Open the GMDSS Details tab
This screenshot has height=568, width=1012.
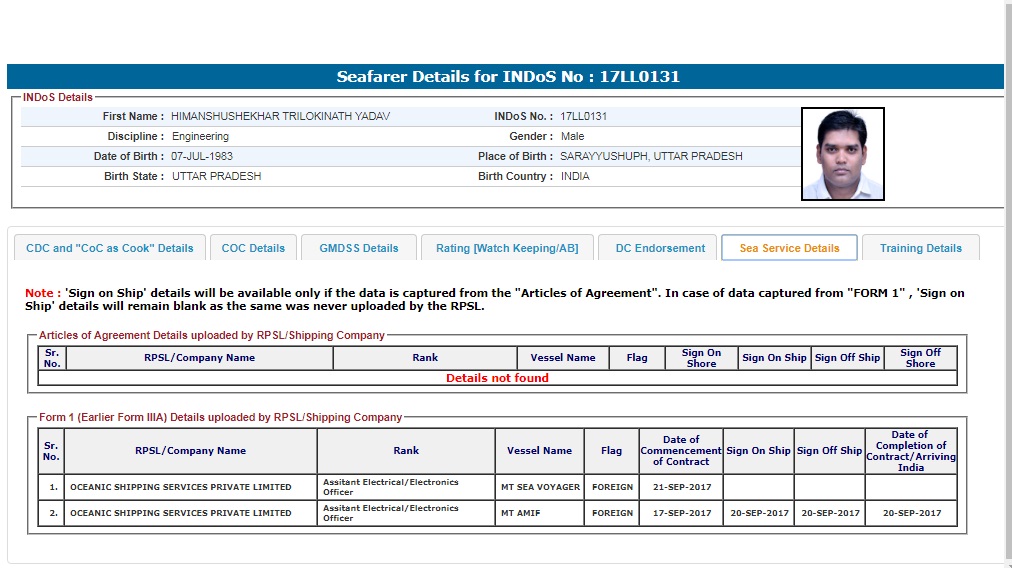[x=358, y=248]
